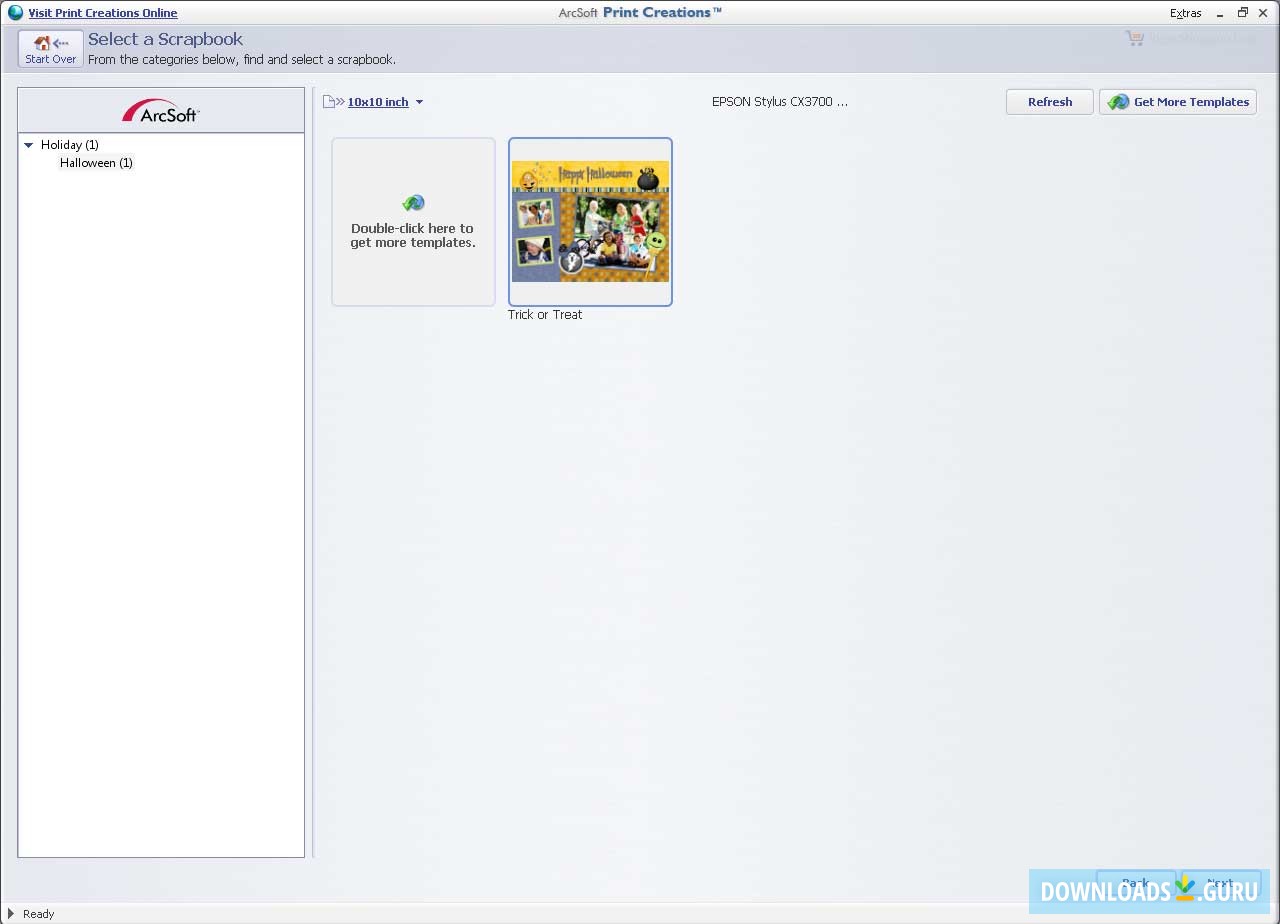Screen dimensions: 1280x924
Task: Restore down the Print Creations window
Action: coord(1243,13)
